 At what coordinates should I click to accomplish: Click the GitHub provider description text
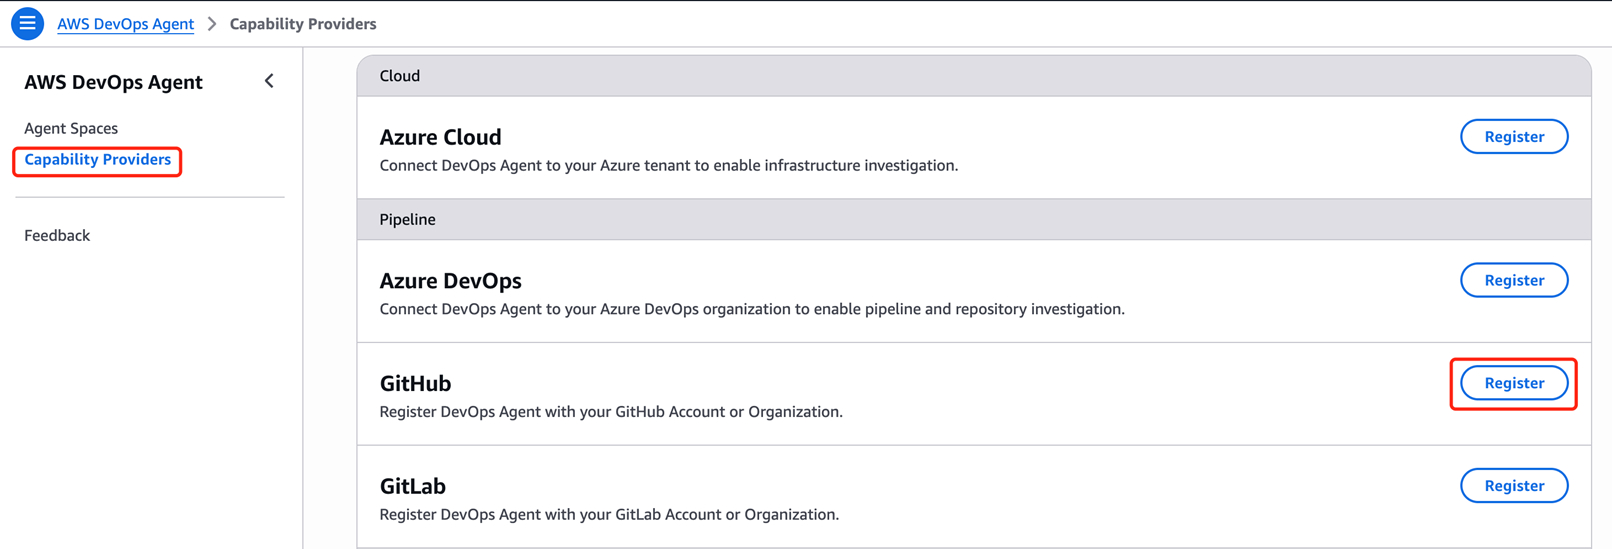click(x=610, y=412)
